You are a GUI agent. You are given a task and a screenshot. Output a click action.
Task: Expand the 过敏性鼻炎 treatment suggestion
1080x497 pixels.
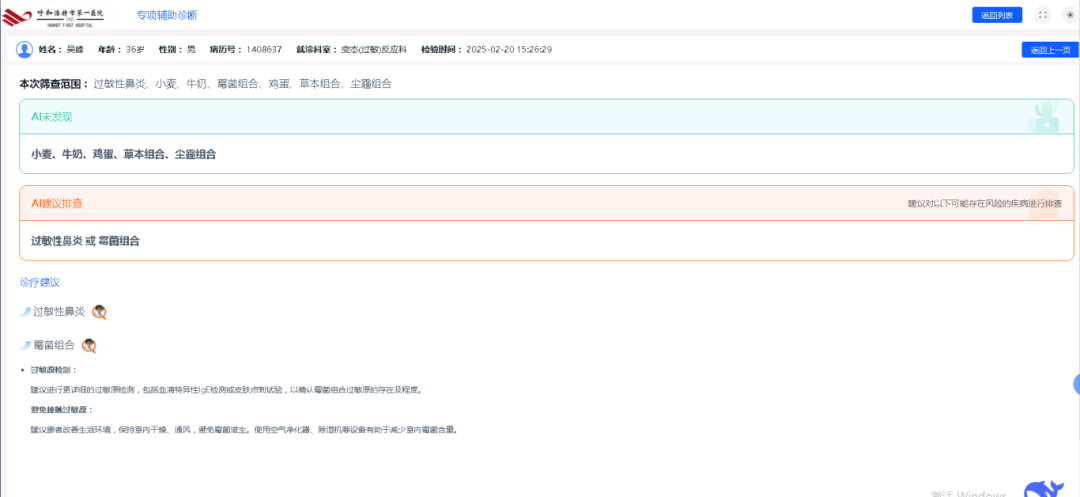(x=59, y=312)
